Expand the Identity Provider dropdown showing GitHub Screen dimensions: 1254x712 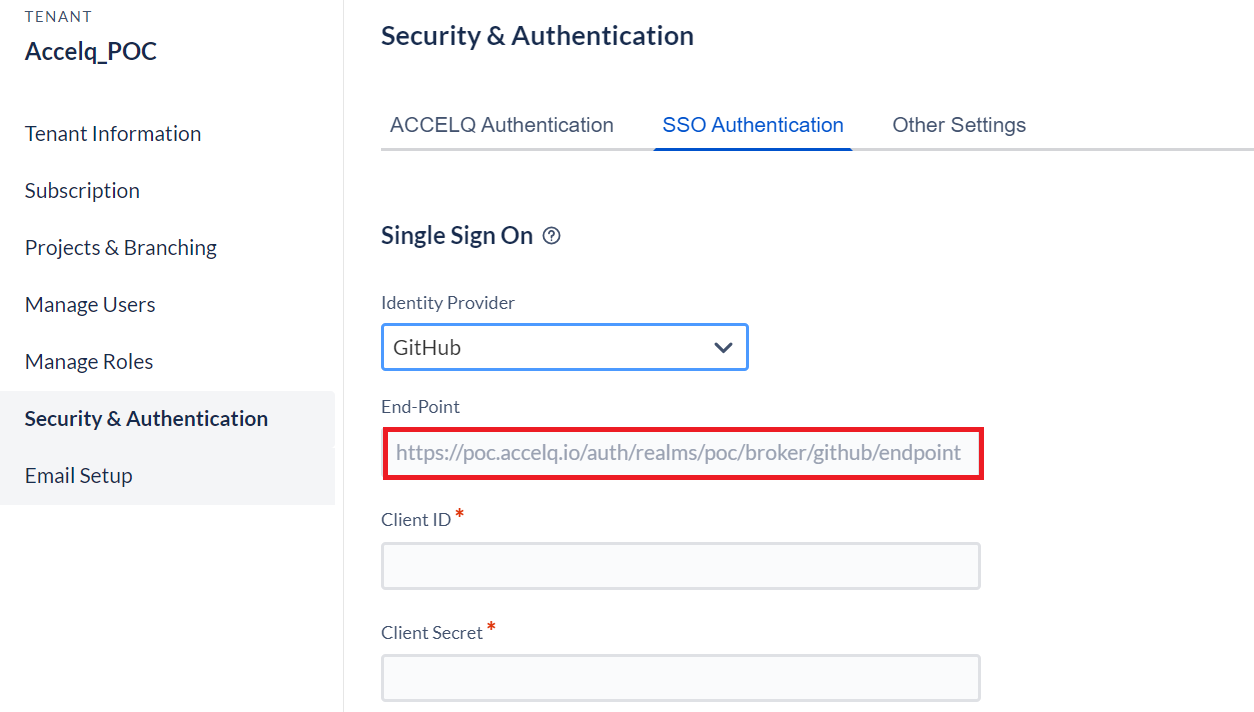click(564, 348)
